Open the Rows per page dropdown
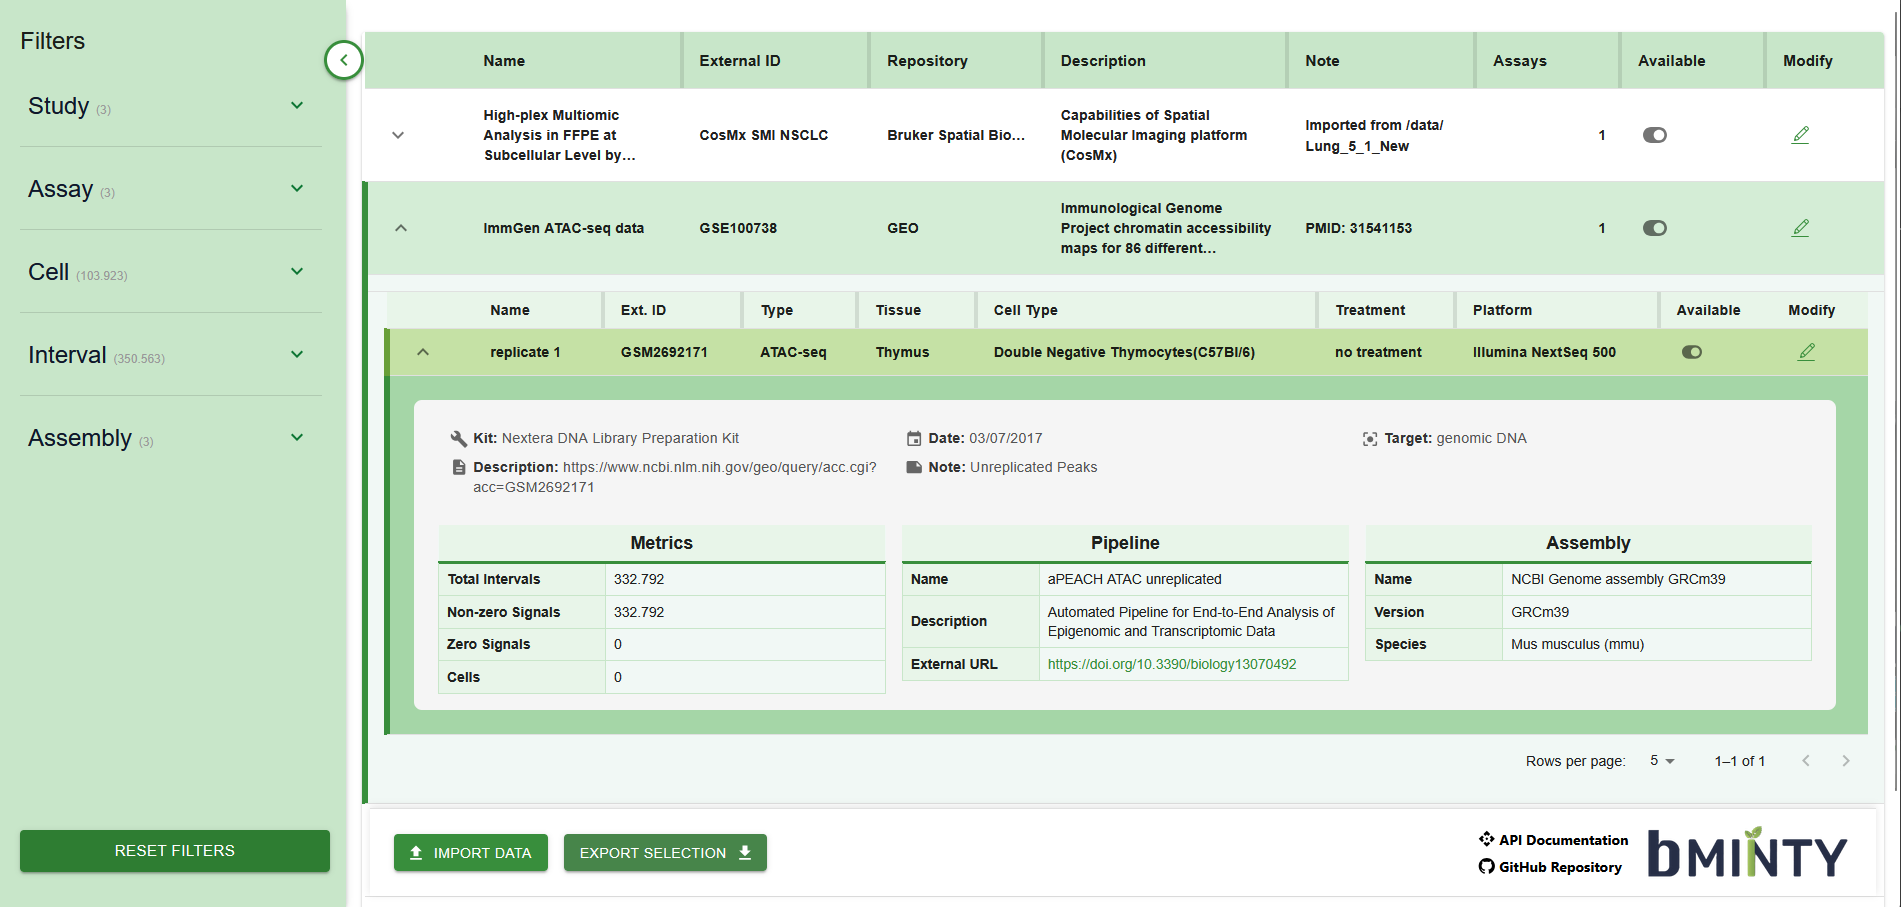Image resolution: width=1901 pixels, height=907 pixels. (x=1661, y=761)
